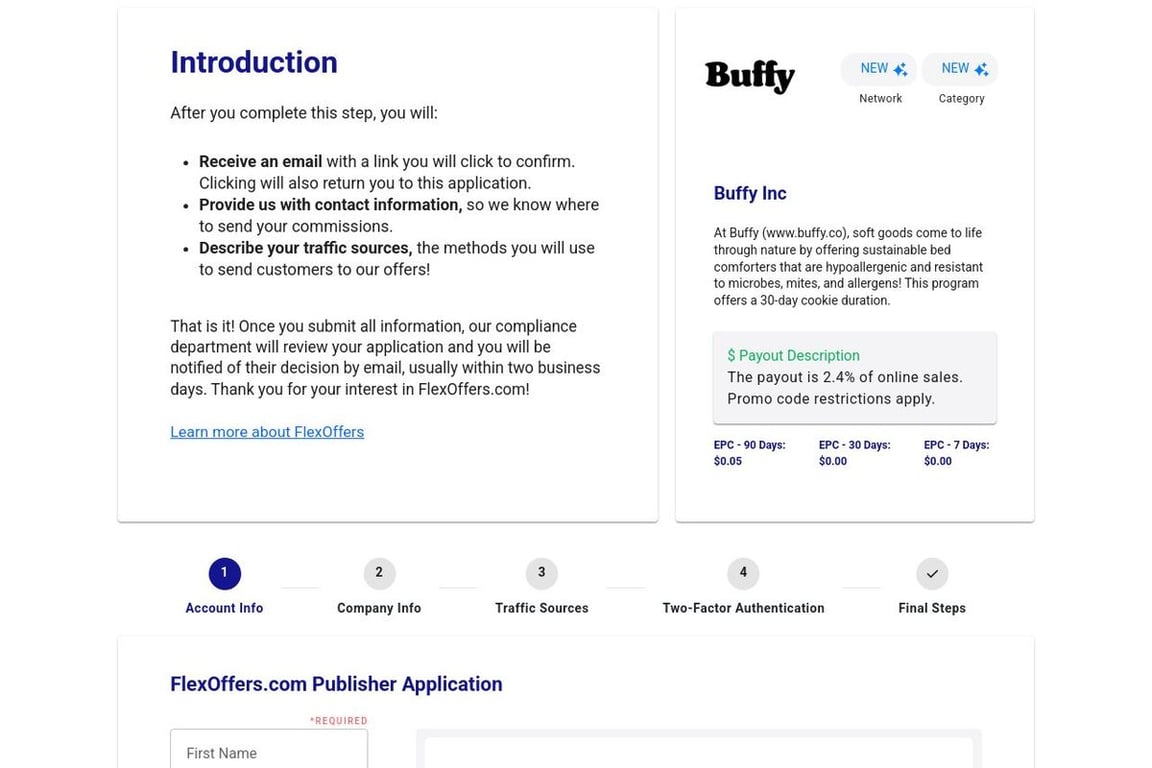
Task: Click the 'Provide us with contact information' bullet
Action: coord(331,205)
